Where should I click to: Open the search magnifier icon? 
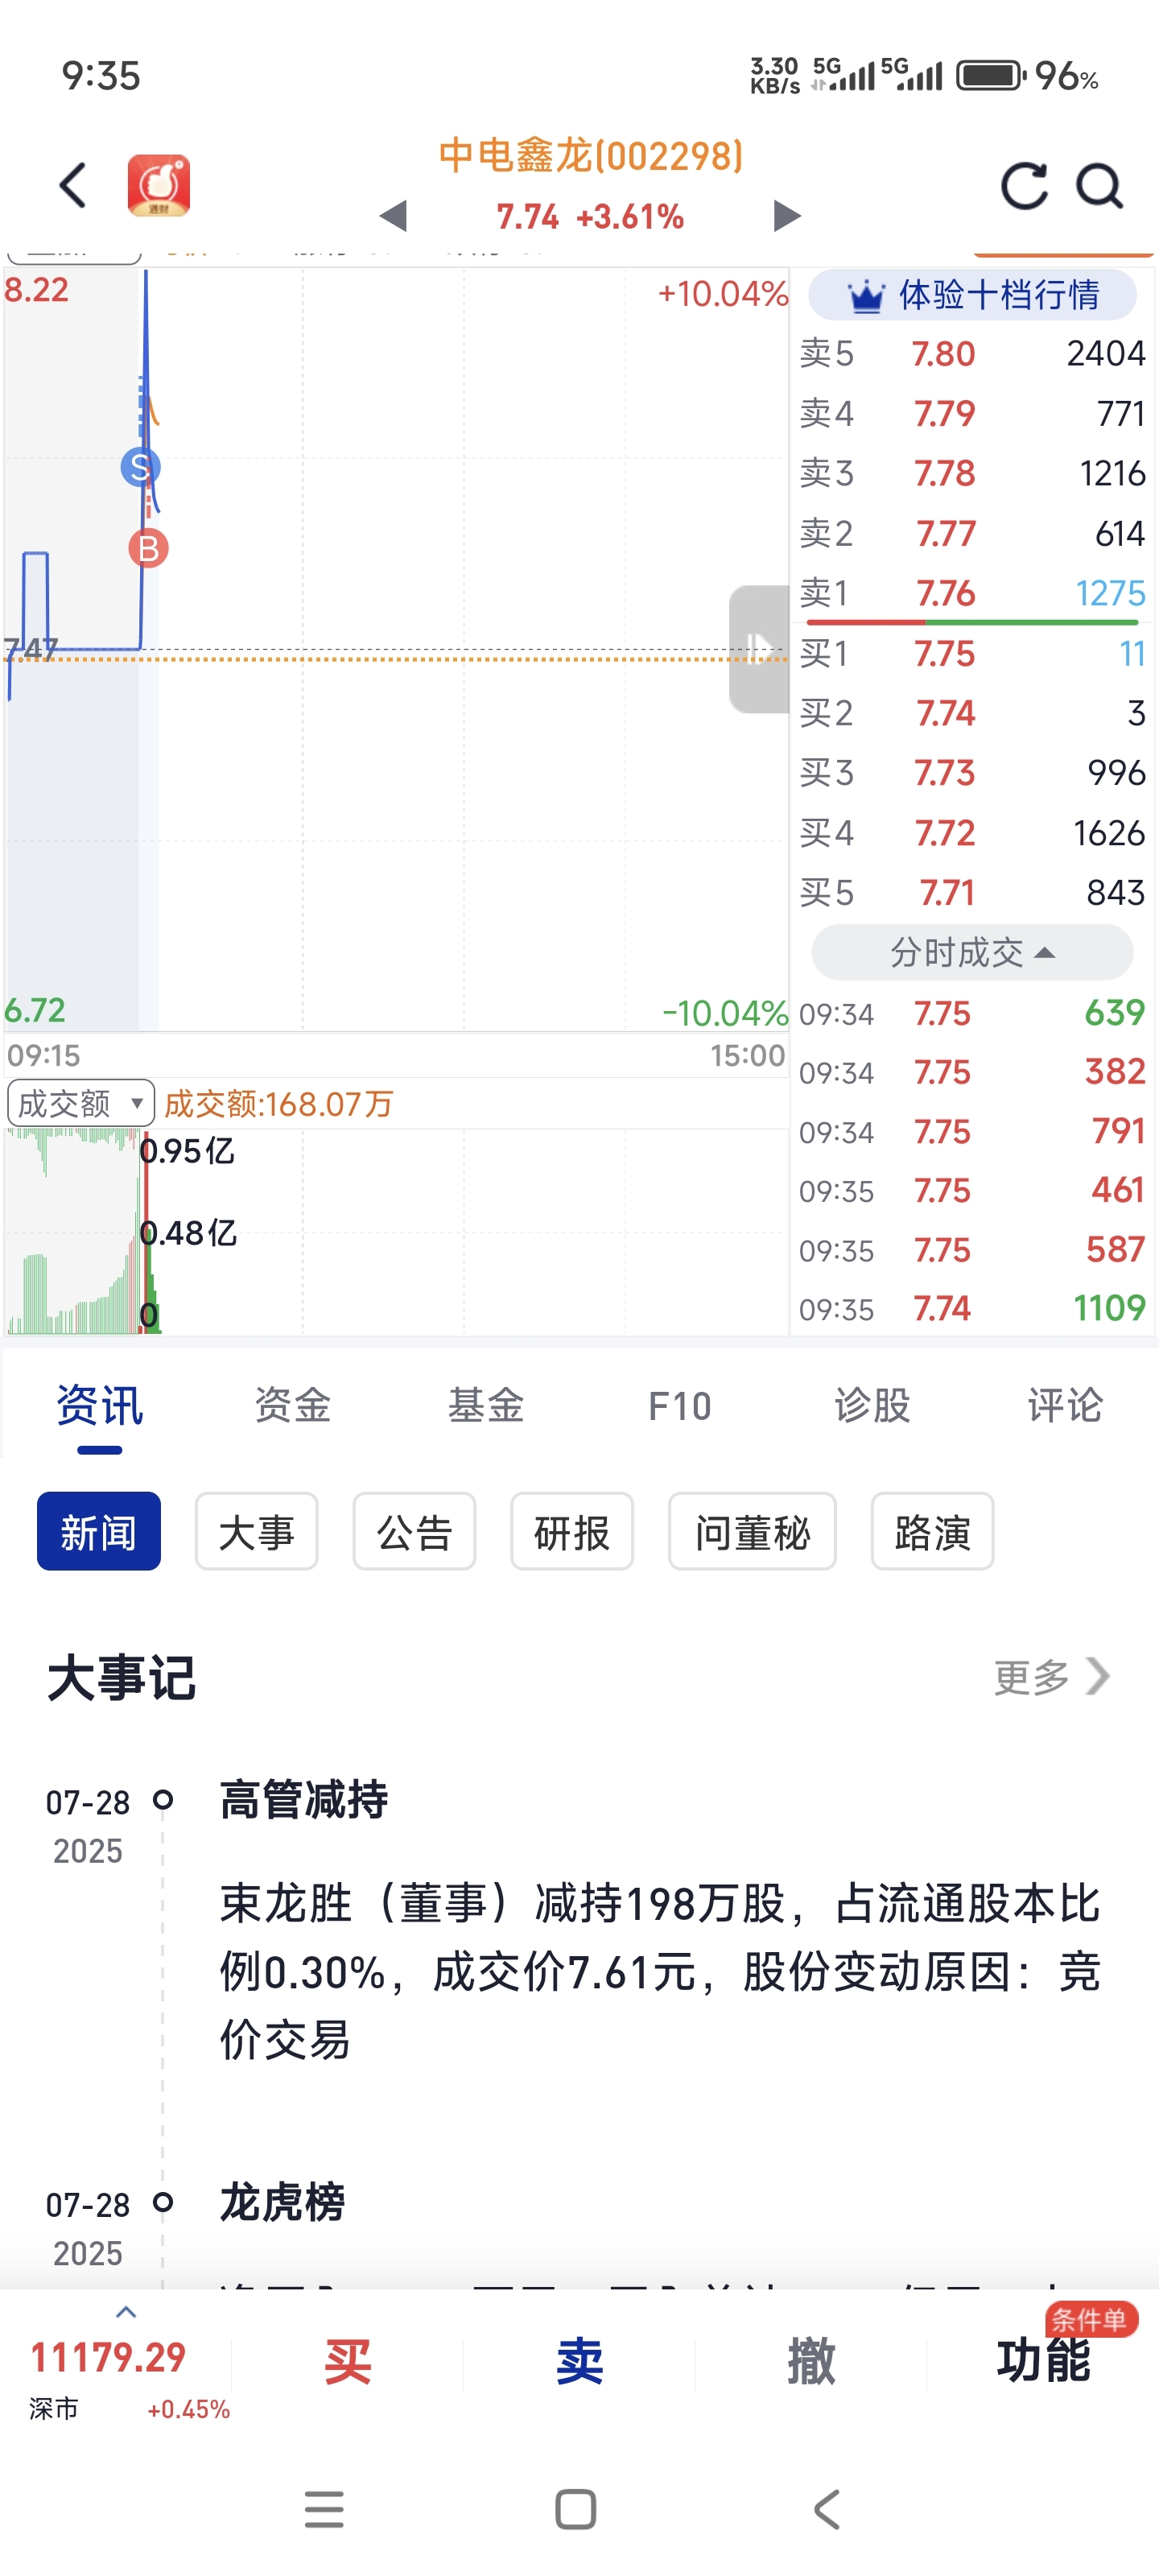pyautogui.click(x=1099, y=185)
